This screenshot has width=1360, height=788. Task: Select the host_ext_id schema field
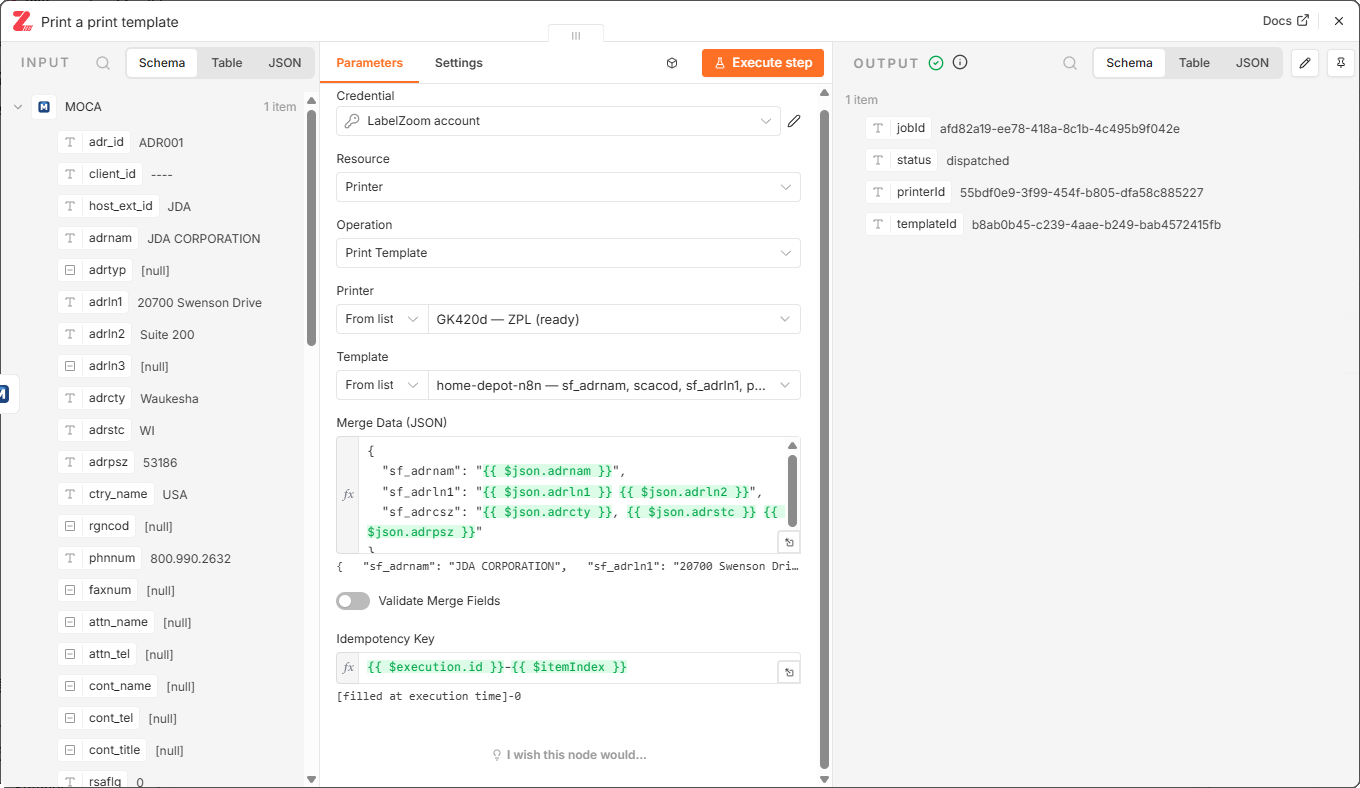[109, 207]
